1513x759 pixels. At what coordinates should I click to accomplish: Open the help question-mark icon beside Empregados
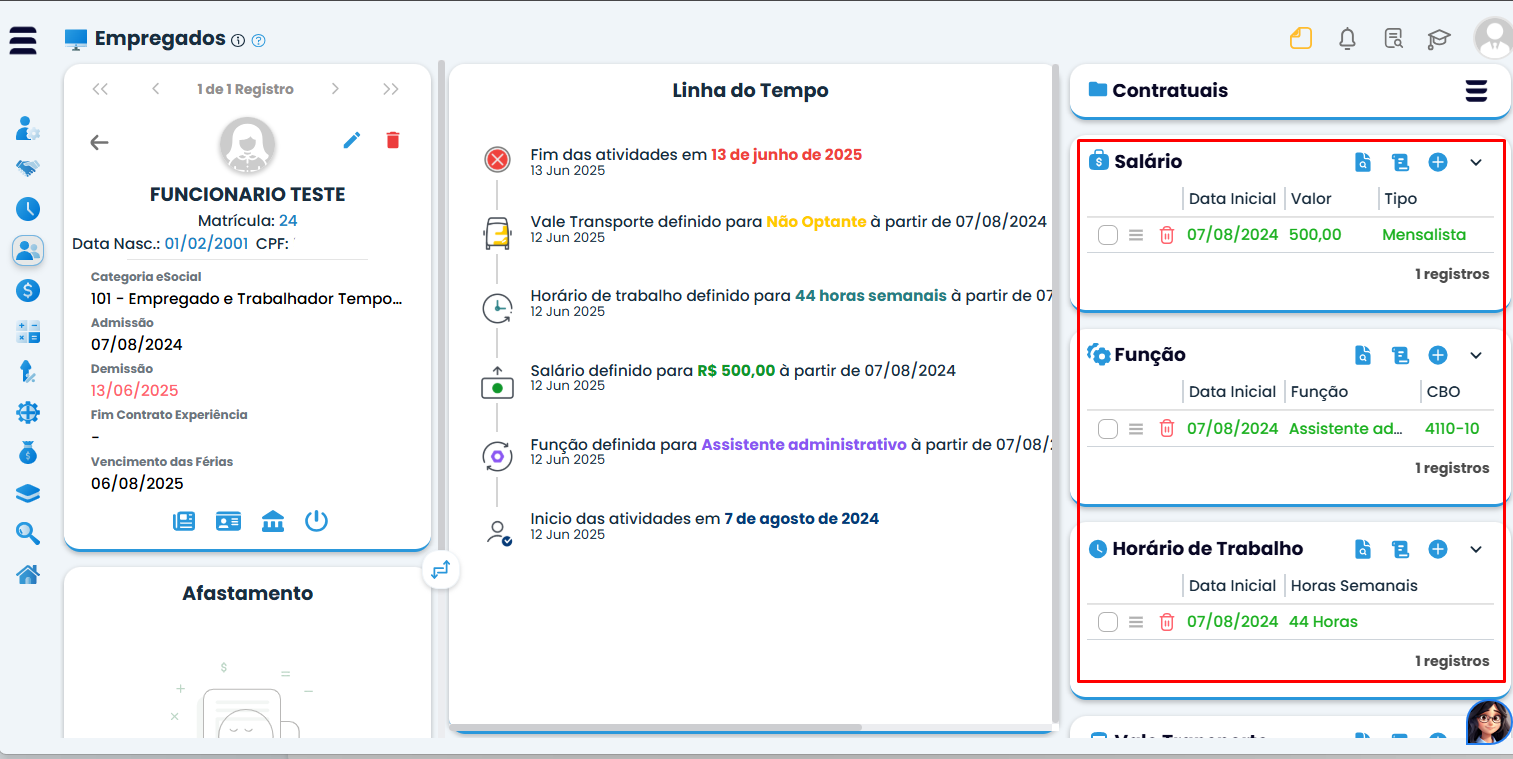pos(259,41)
